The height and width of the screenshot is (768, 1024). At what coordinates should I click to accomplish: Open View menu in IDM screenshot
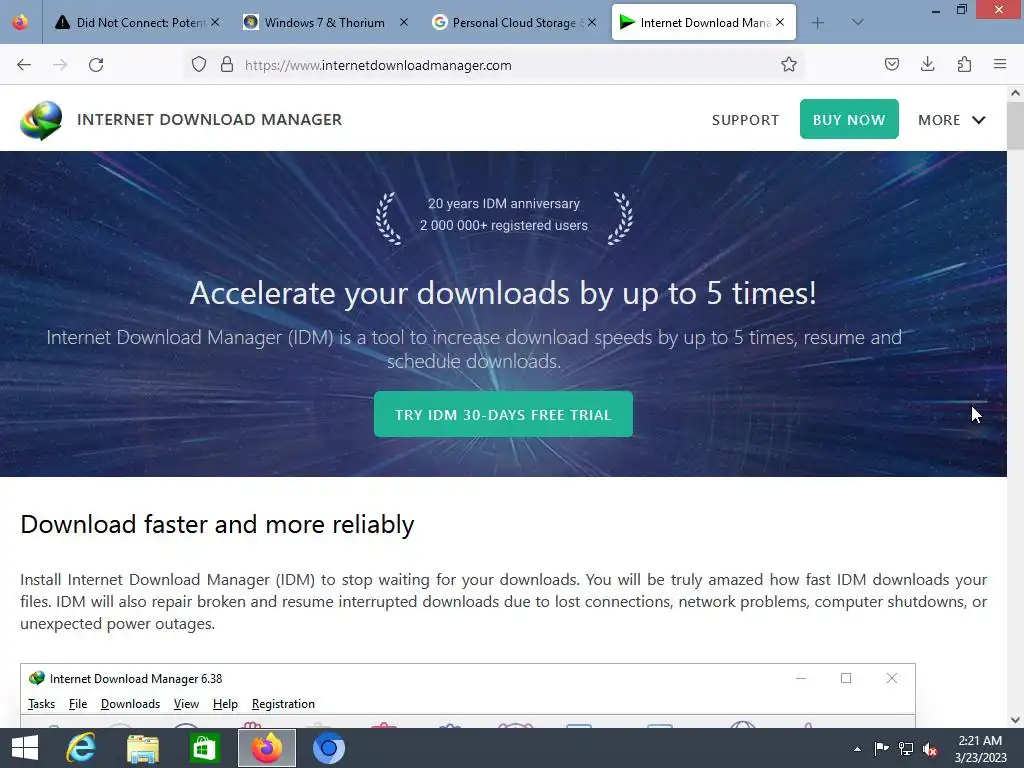pyautogui.click(x=186, y=704)
